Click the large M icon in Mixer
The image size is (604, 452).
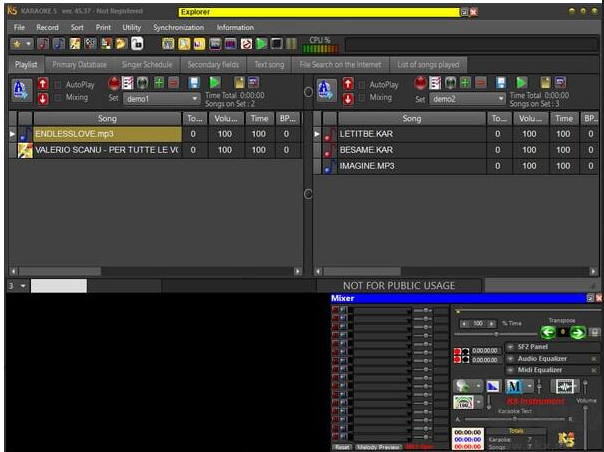[x=514, y=385]
